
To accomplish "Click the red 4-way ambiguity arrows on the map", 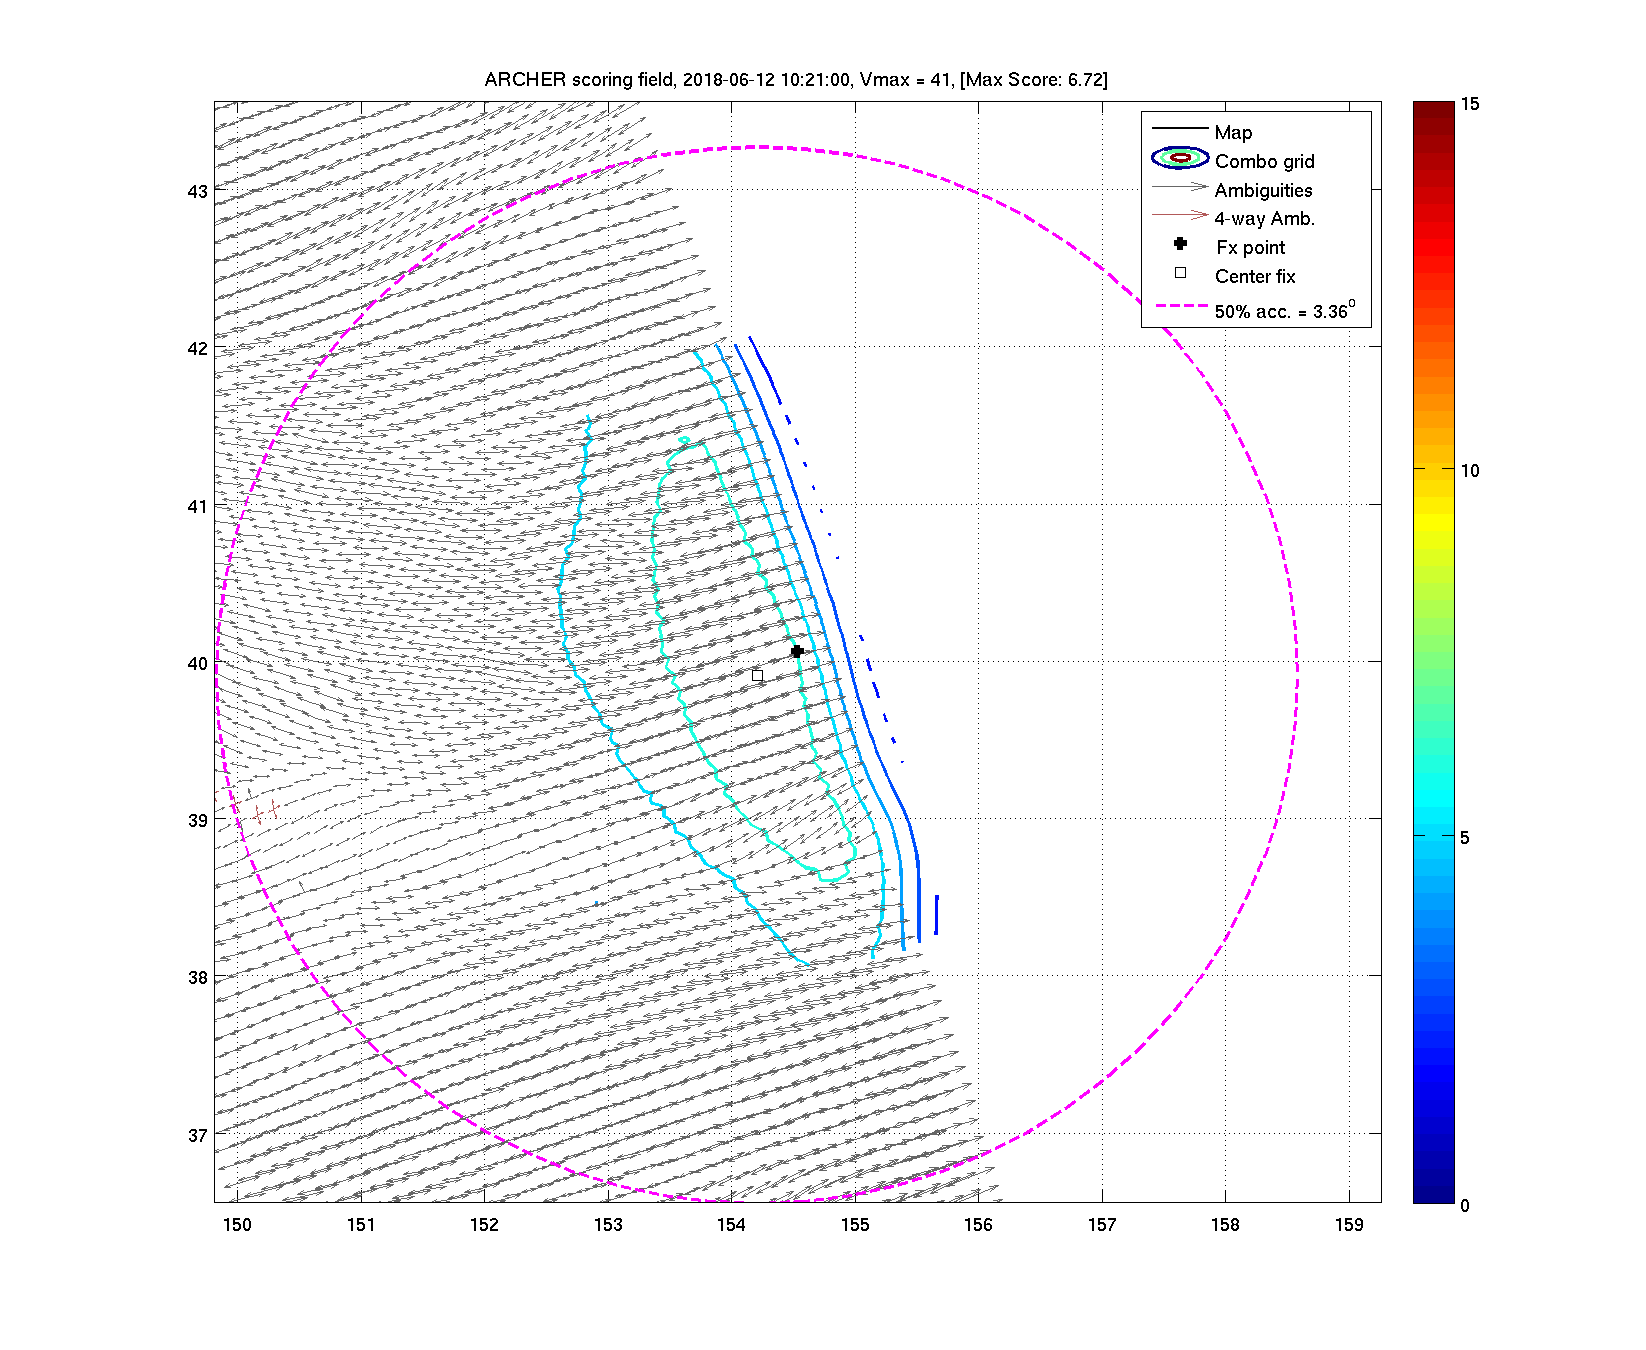I will (262, 812).
